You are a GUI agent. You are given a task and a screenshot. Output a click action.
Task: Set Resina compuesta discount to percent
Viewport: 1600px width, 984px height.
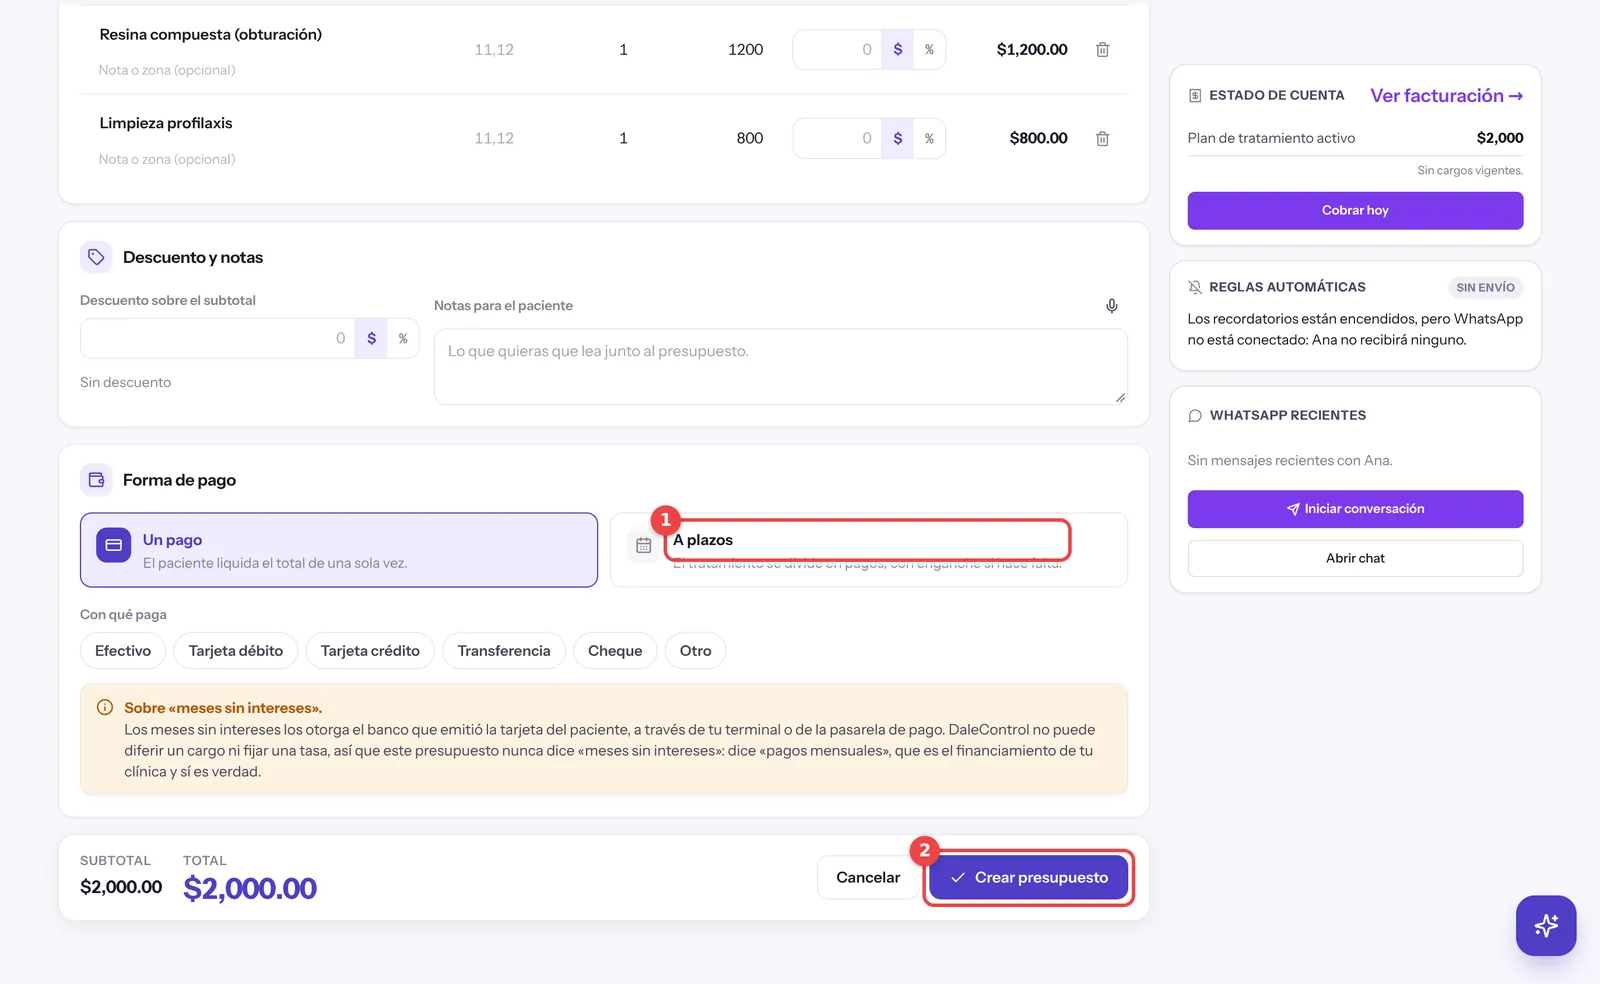(x=929, y=49)
